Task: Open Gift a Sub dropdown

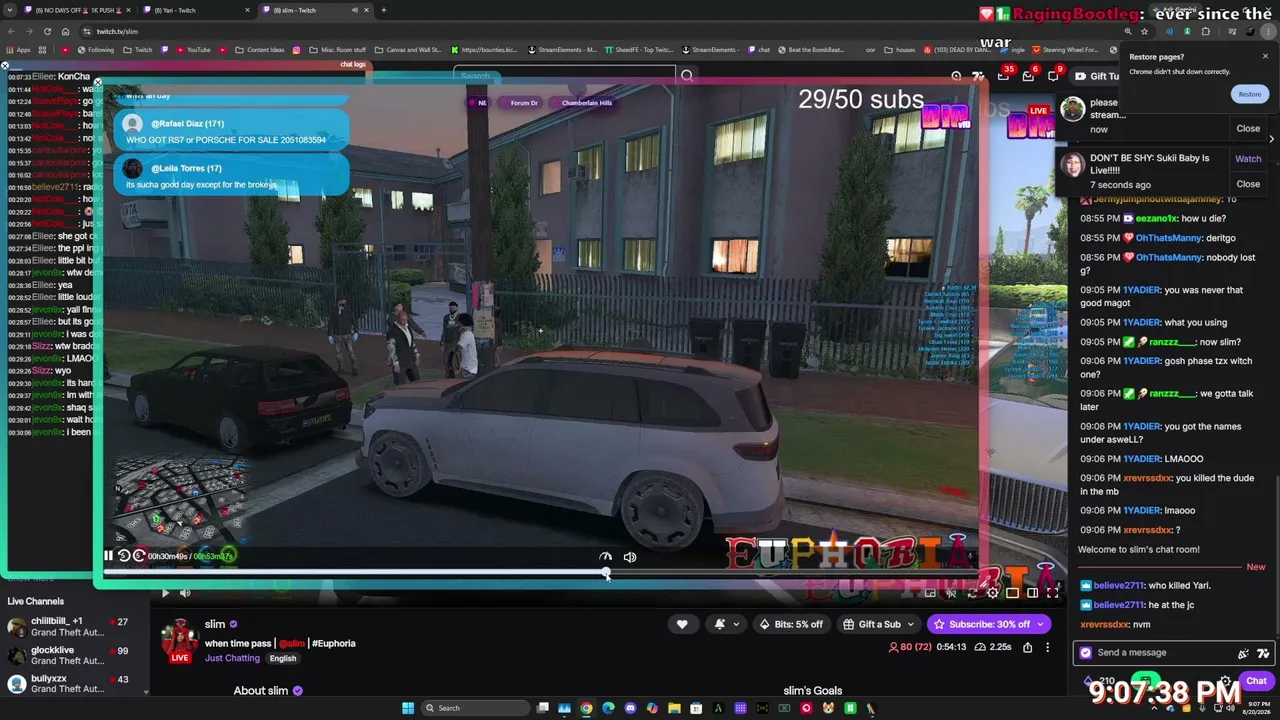Action: pyautogui.click(x=879, y=624)
